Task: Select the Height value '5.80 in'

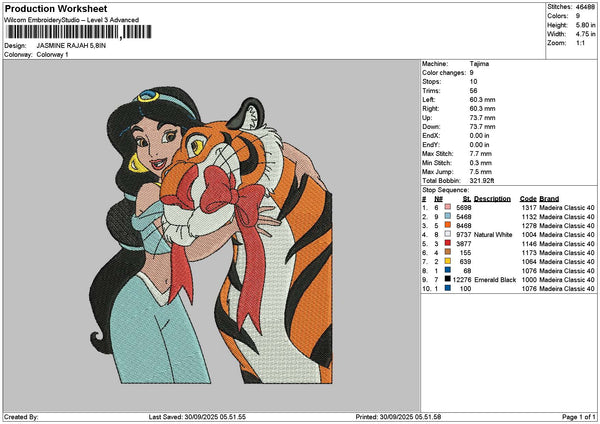Action: (585, 25)
